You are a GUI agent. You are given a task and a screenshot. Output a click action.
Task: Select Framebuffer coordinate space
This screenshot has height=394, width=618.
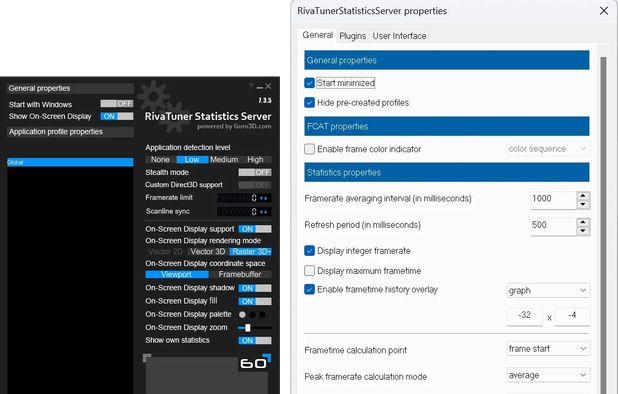[x=240, y=274]
